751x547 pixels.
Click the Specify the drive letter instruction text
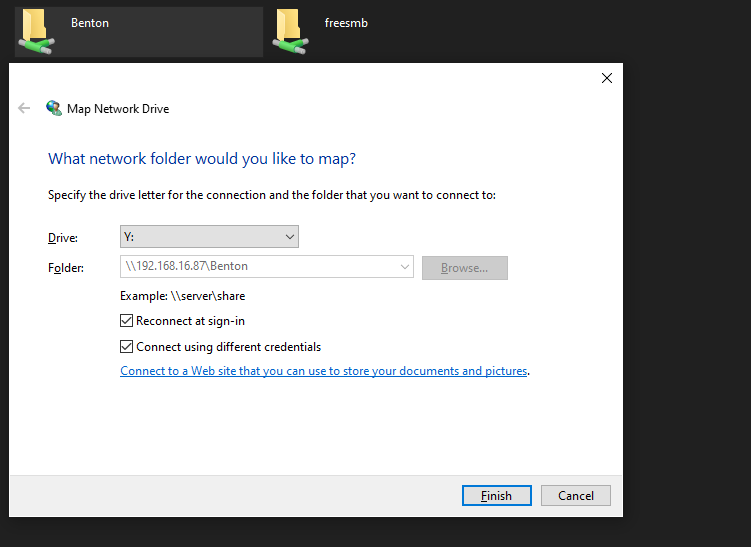(272, 195)
